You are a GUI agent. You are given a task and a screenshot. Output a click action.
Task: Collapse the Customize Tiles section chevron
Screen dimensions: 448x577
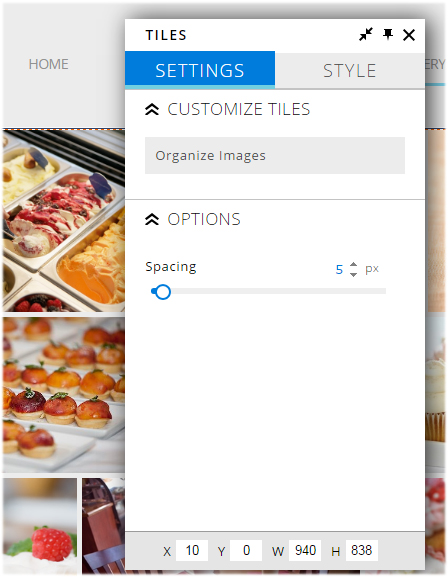coord(152,109)
